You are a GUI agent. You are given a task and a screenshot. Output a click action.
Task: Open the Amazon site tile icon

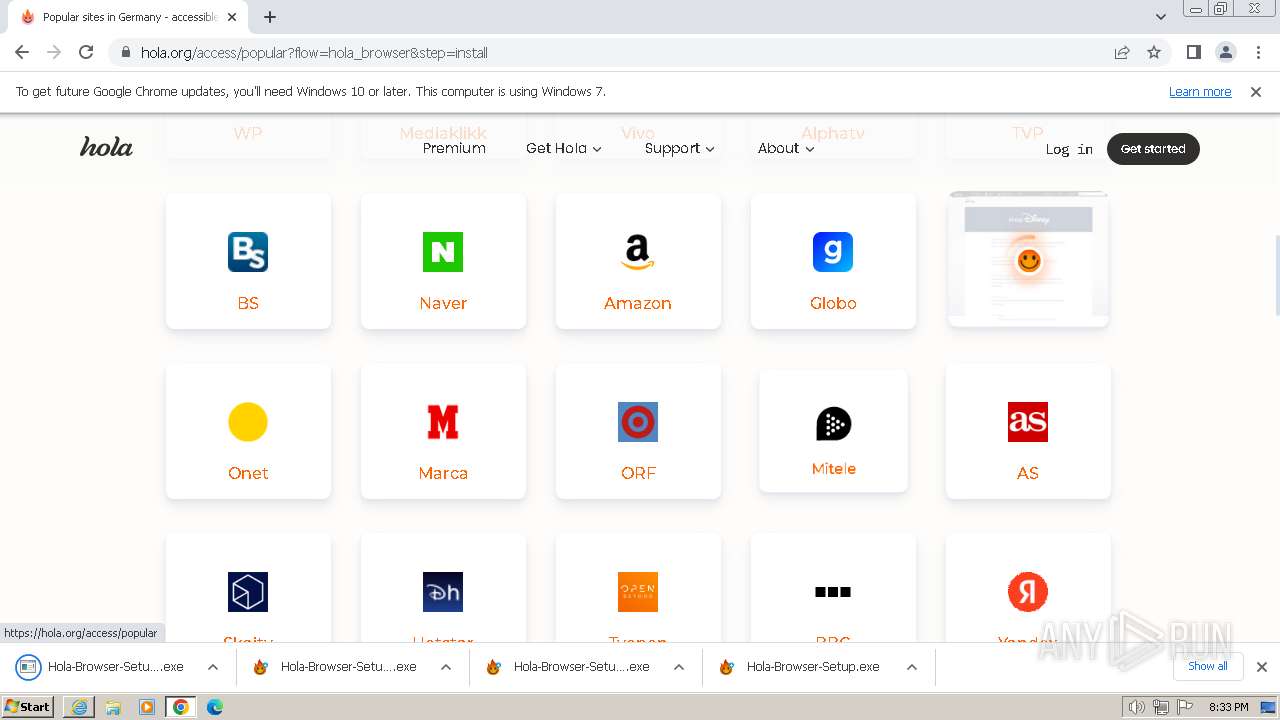638,252
